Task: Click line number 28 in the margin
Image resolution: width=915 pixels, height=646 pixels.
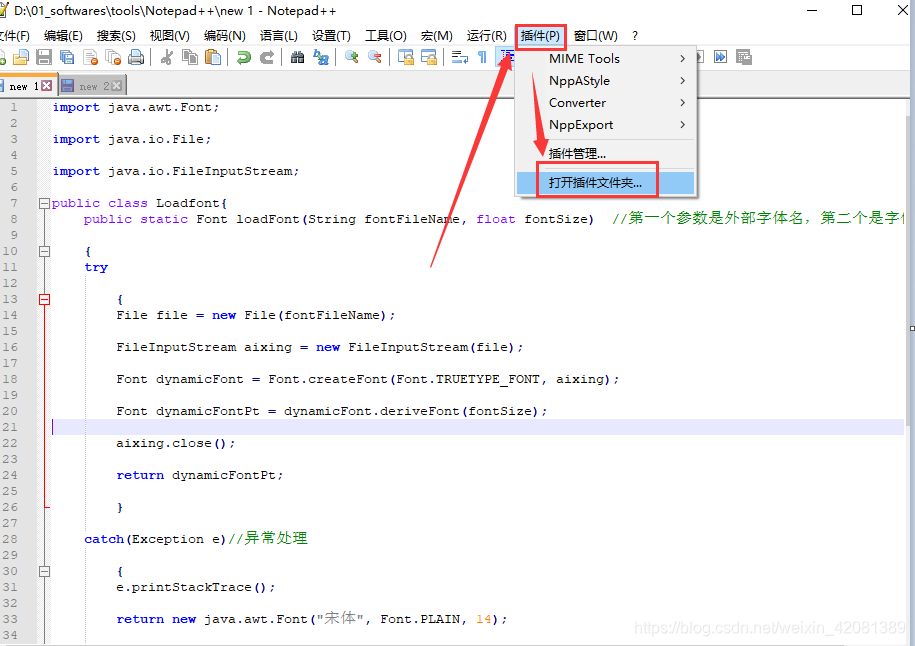Action: click(x=10, y=539)
